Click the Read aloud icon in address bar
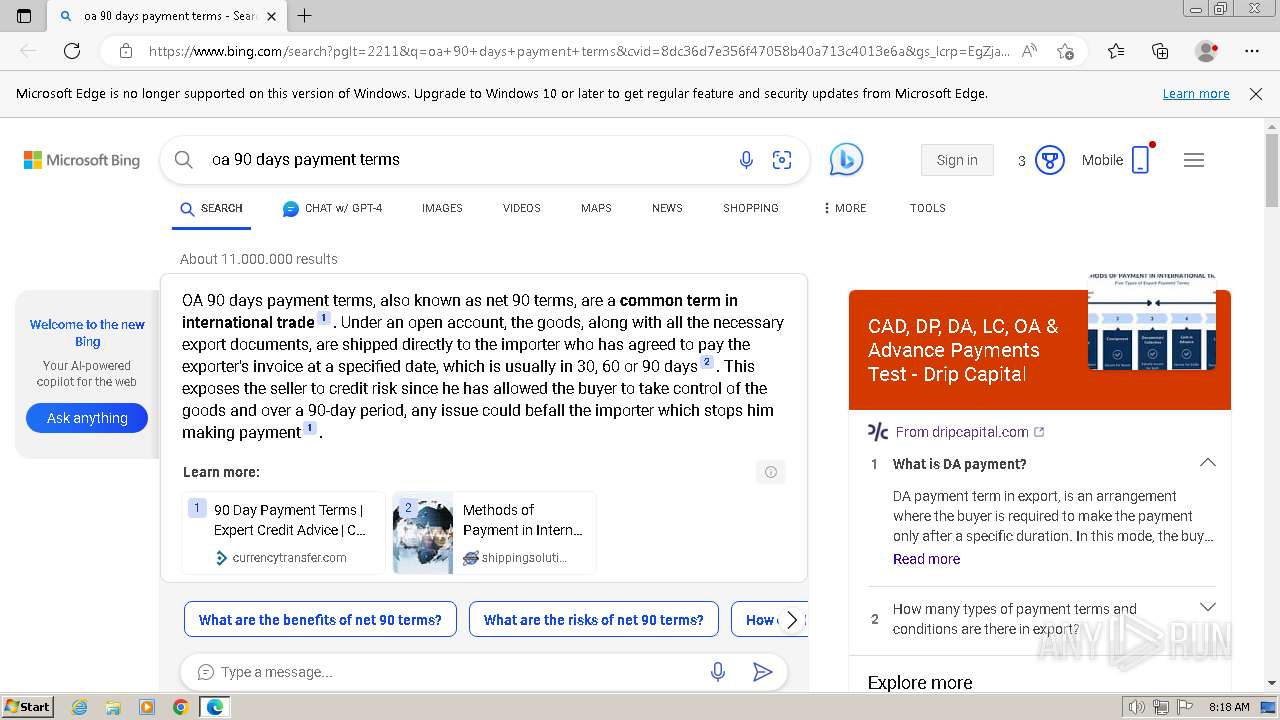Viewport: 1280px width, 720px height. [x=1029, y=51]
